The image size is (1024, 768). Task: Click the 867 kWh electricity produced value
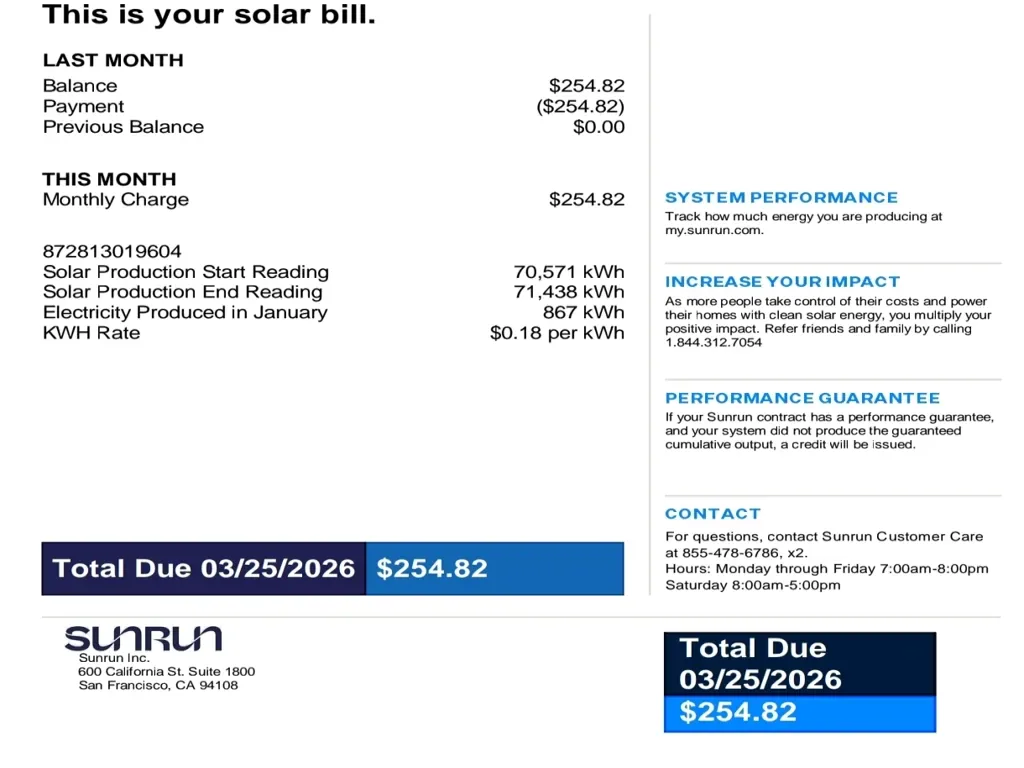click(583, 312)
